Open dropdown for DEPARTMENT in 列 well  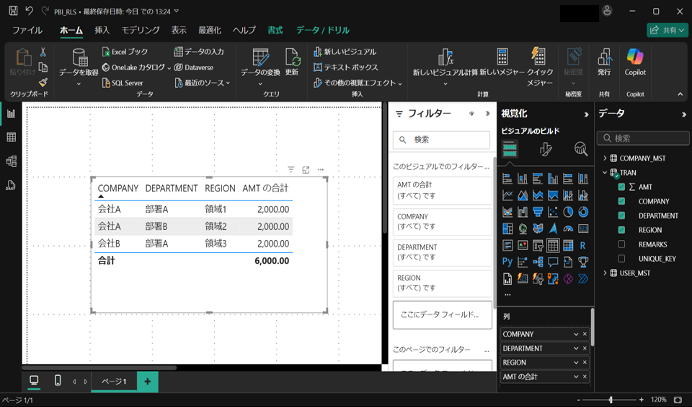(x=576, y=349)
